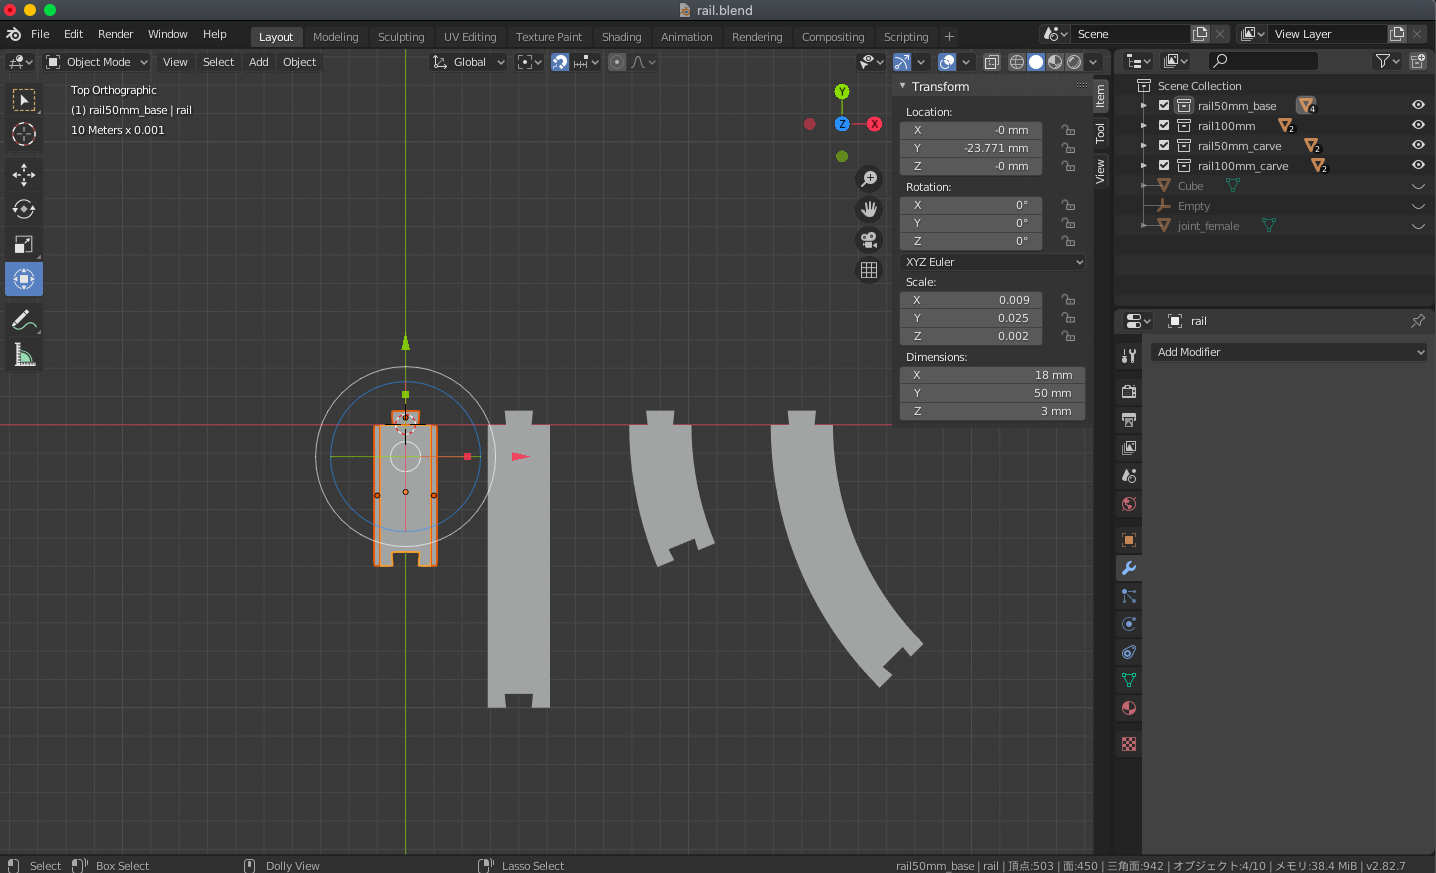Select the Annotate tool
Screen dimensions: 1436x873
click(23, 320)
